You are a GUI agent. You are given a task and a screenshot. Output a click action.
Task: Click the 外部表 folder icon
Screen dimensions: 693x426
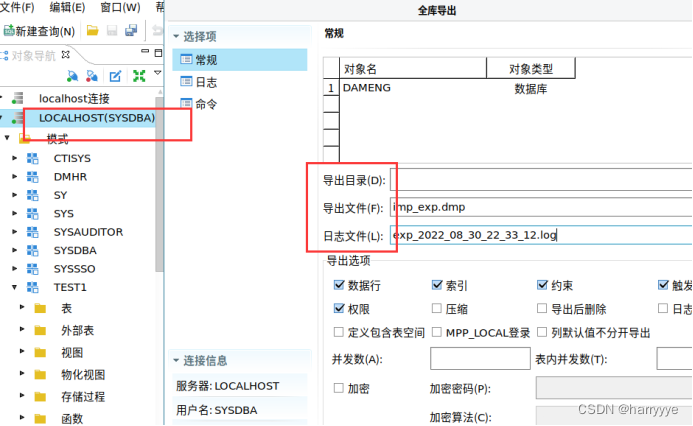[x=40, y=330]
